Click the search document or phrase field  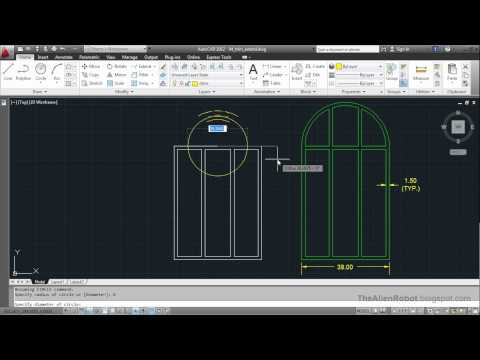coord(347,49)
